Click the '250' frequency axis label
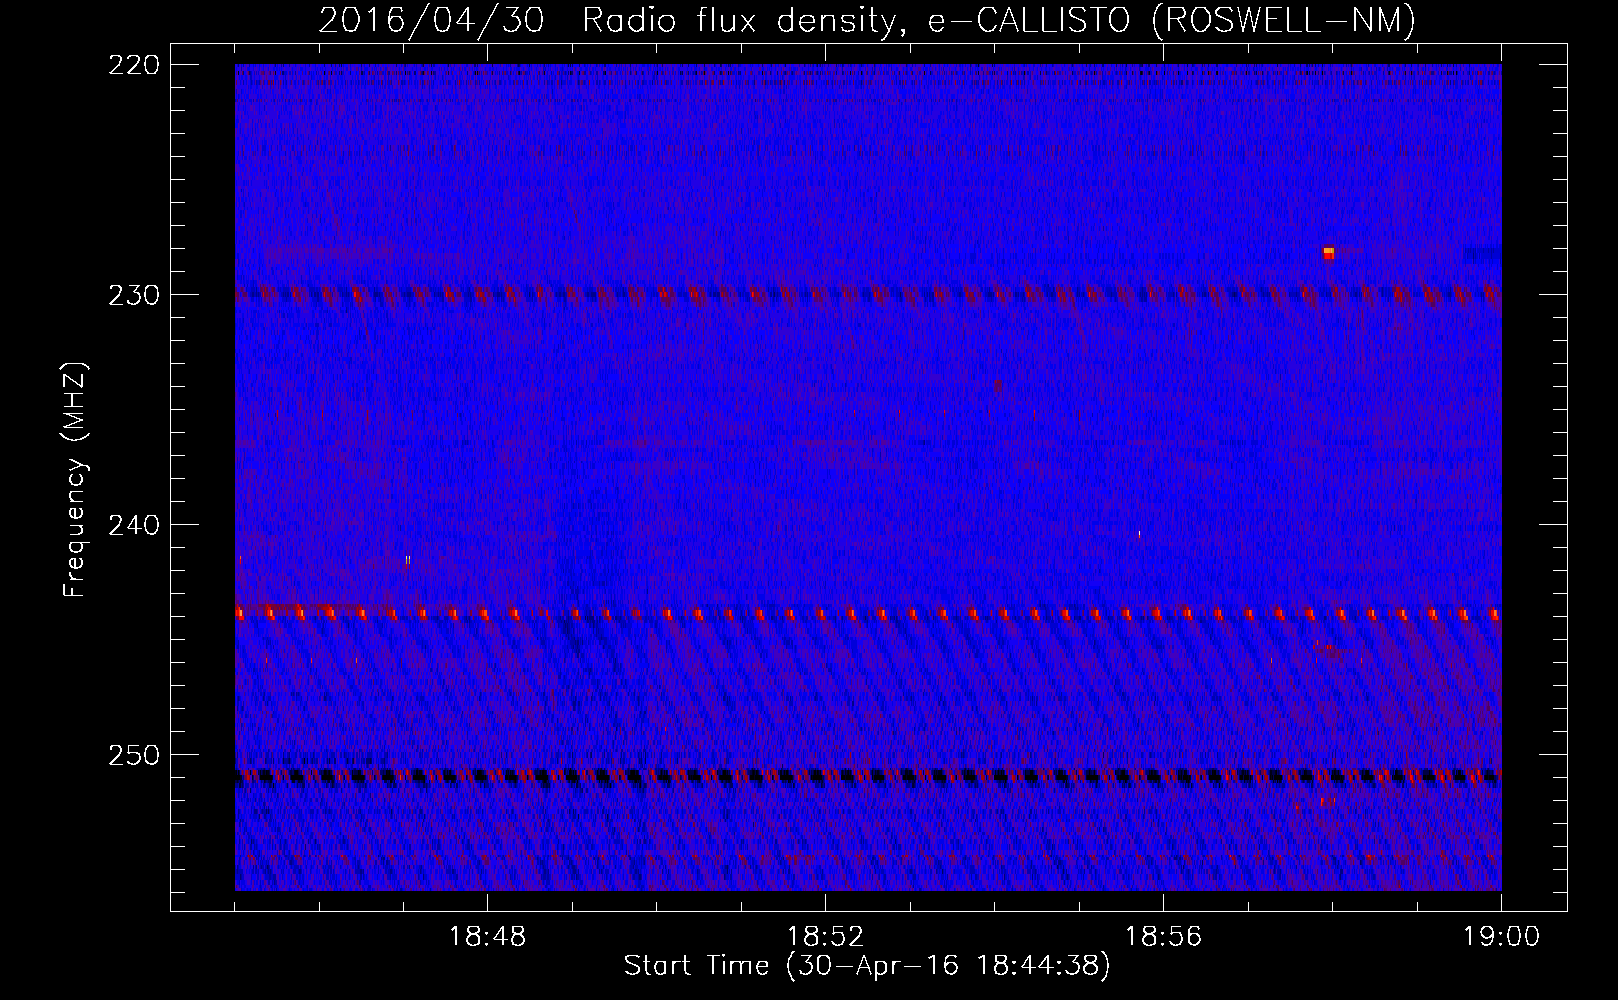 click(x=132, y=754)
